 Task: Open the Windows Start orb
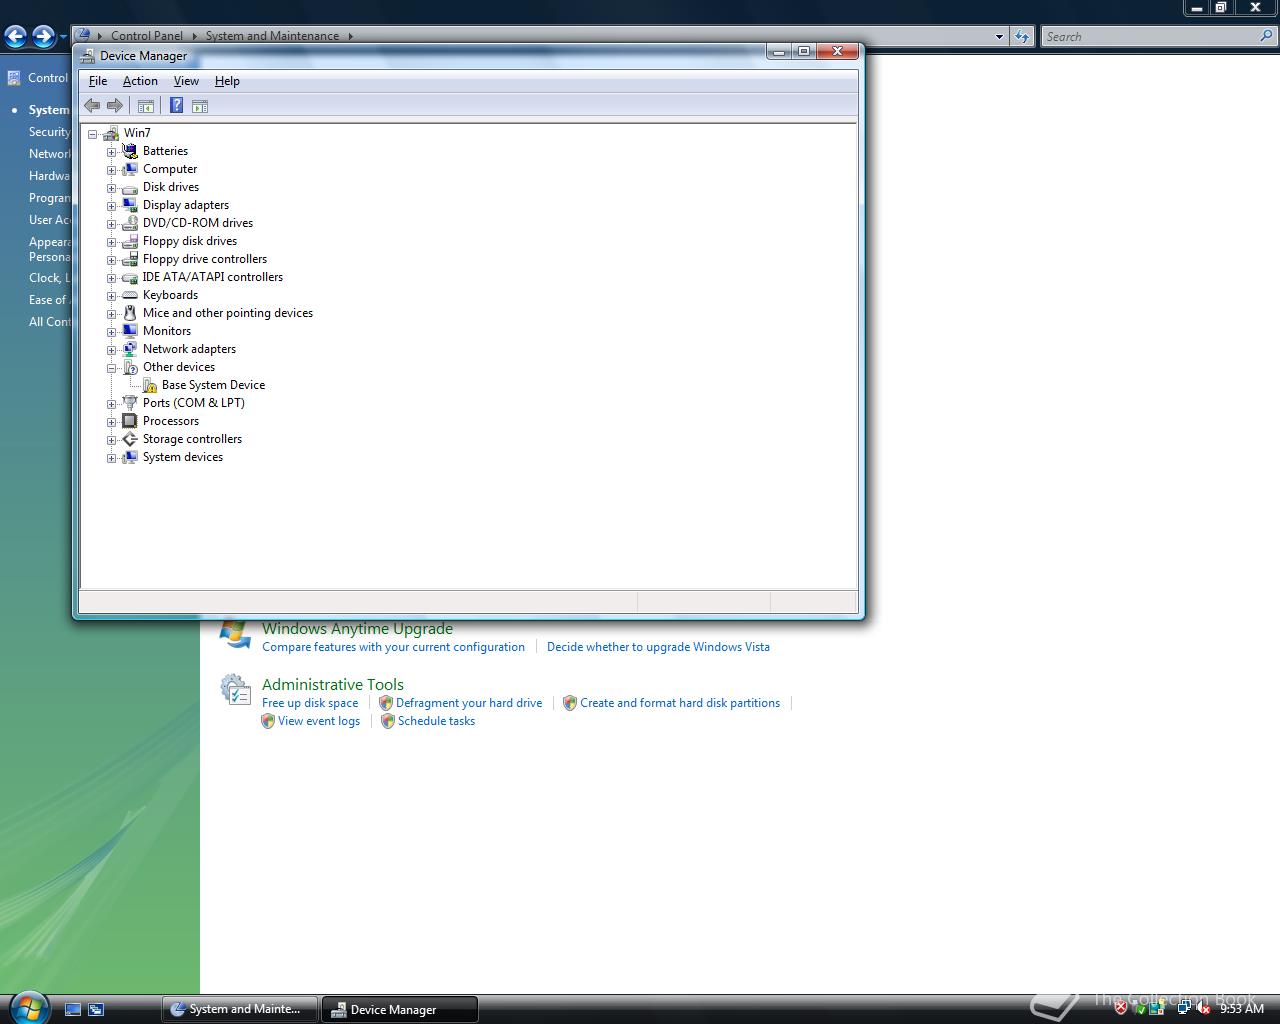(x=28, y=1006)
